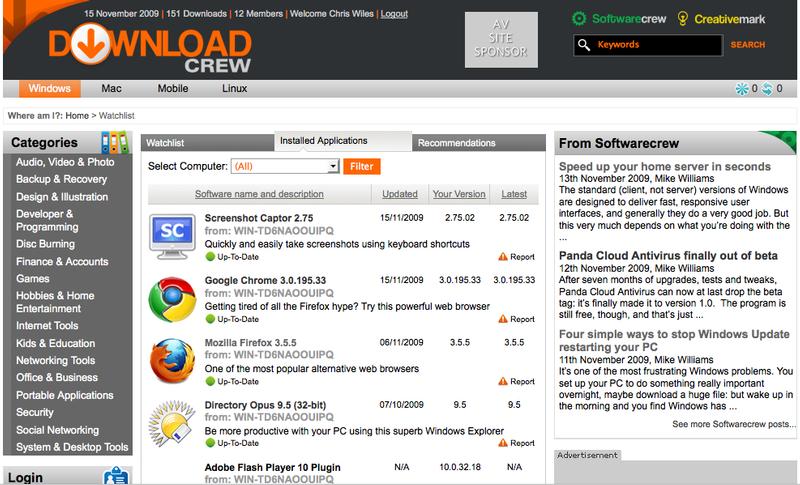
Task: Click the orange Filter button
Action: (x=362, y=166)
